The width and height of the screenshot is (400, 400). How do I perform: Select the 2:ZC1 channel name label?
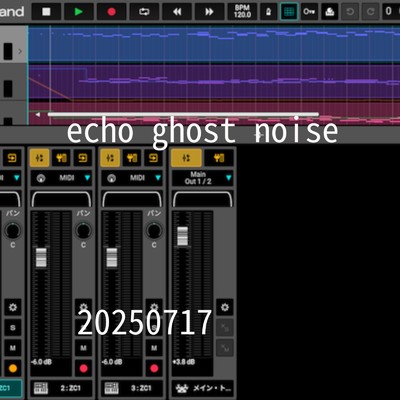[61, 388]
